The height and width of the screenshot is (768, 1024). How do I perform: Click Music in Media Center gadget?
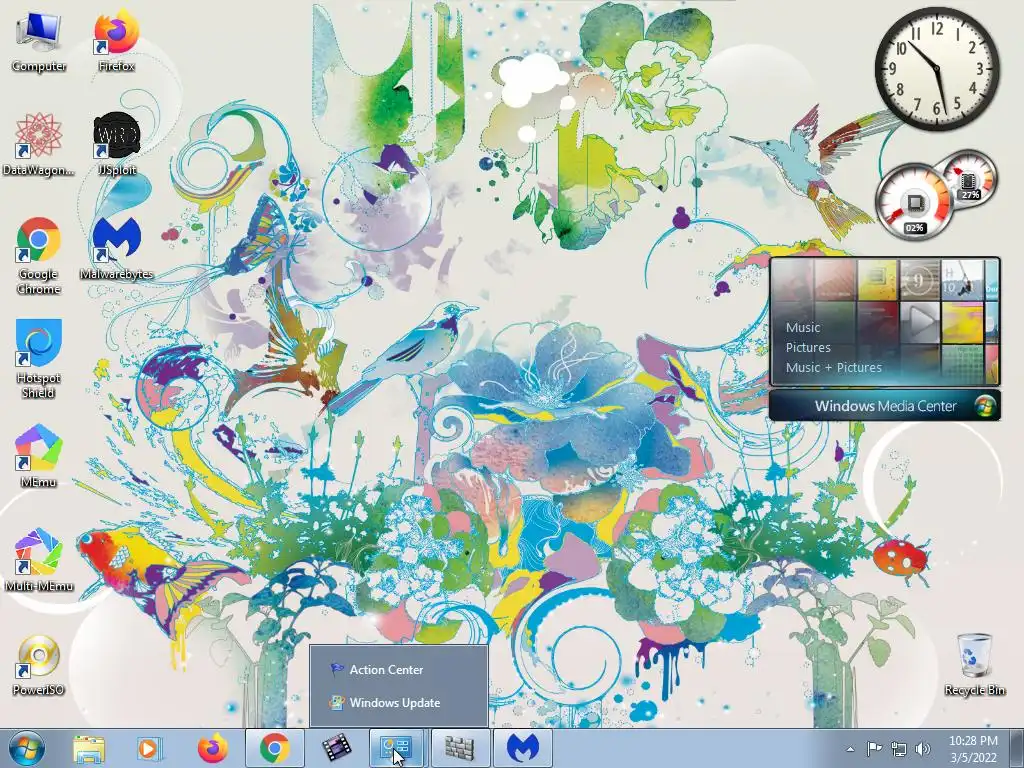(803, 328)
